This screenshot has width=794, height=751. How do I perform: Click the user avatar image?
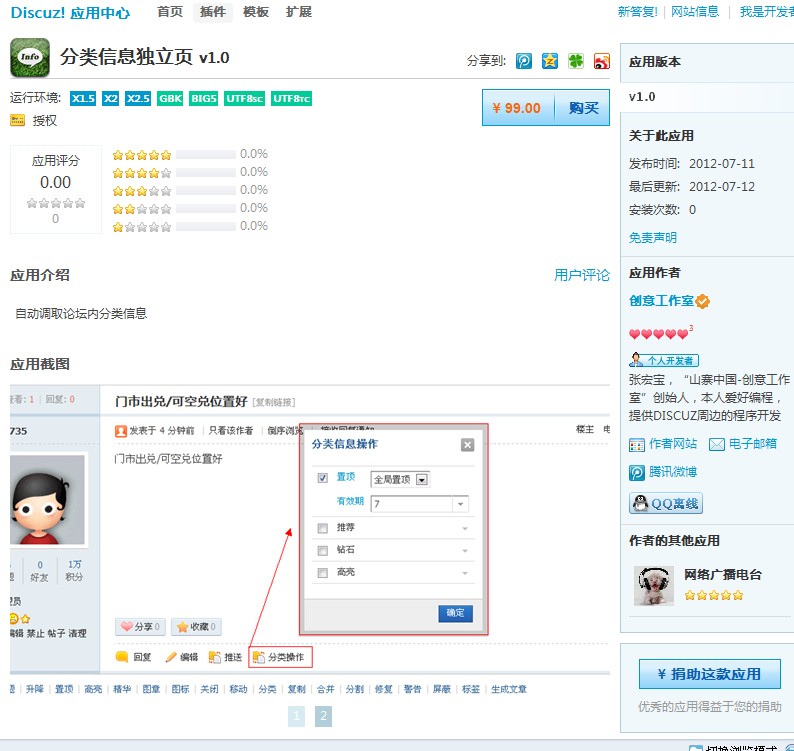pos(48,500)
